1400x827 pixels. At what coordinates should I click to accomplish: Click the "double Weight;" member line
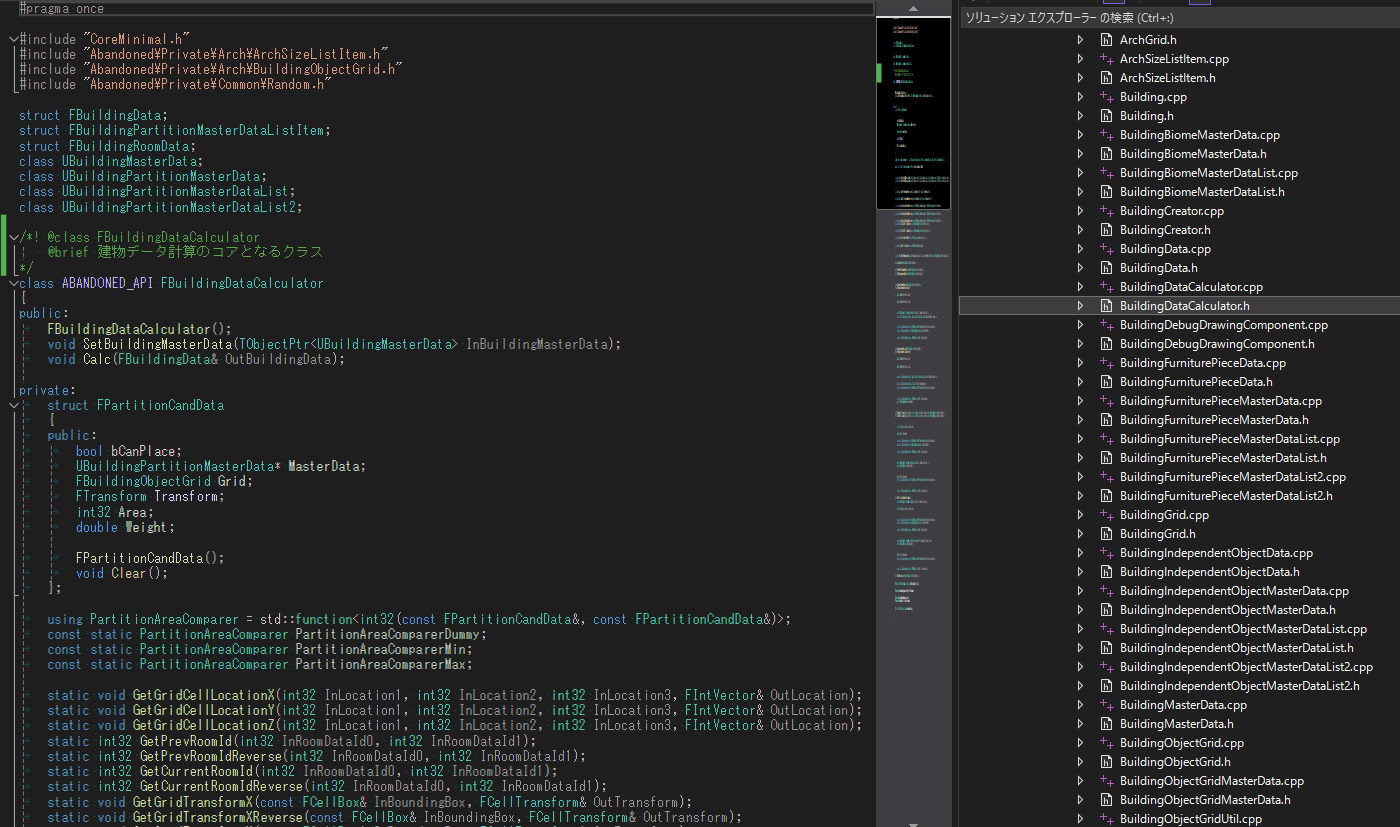125,527
